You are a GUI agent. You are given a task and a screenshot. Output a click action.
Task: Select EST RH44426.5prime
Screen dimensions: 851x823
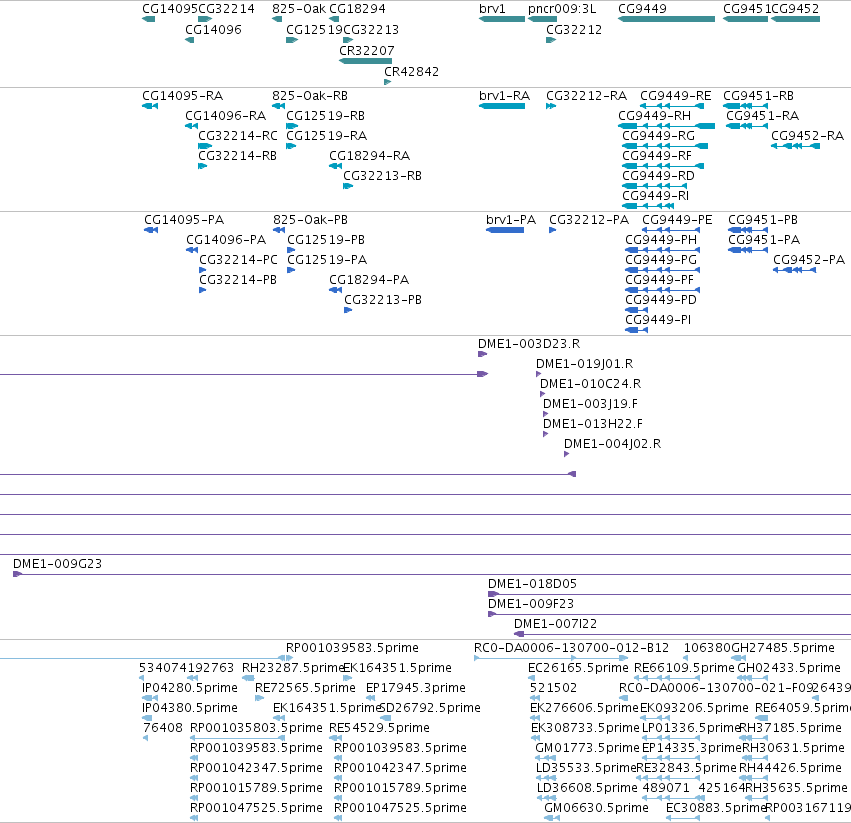click(790, 768)
